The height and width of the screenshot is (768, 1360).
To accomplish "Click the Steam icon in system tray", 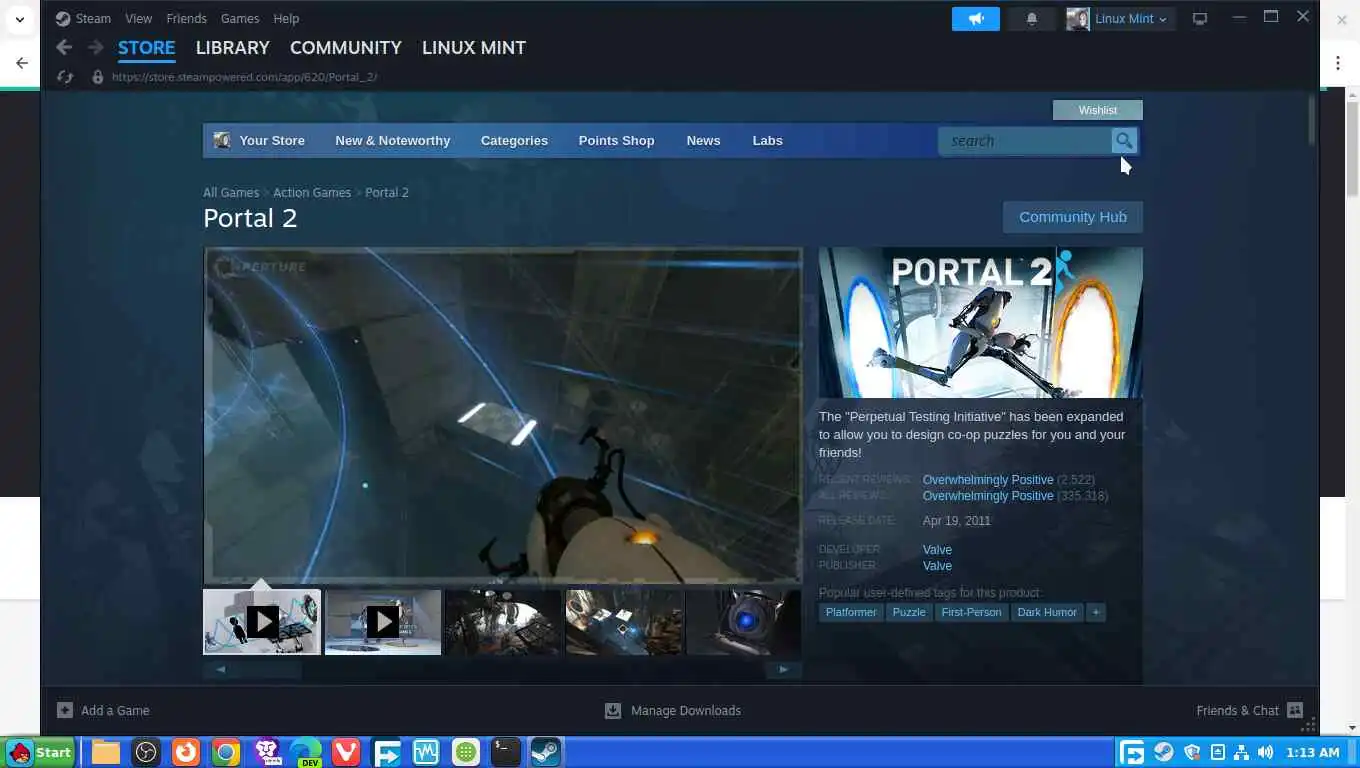I will tap(1164, 752).
